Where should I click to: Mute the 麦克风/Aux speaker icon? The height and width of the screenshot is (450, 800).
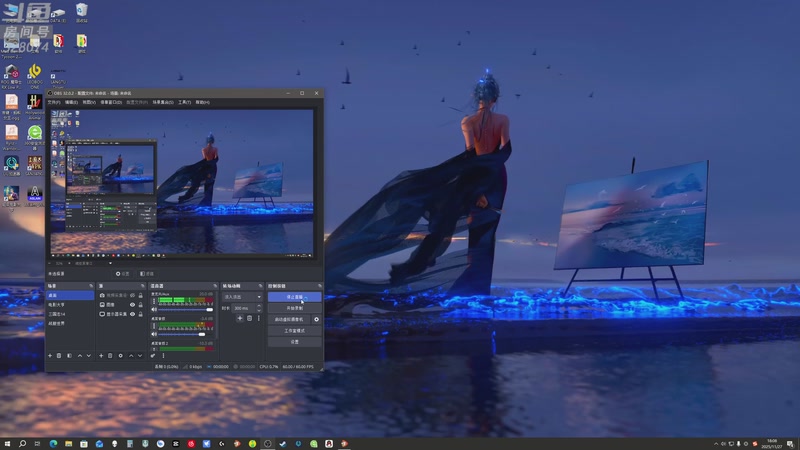pos(154,309)
